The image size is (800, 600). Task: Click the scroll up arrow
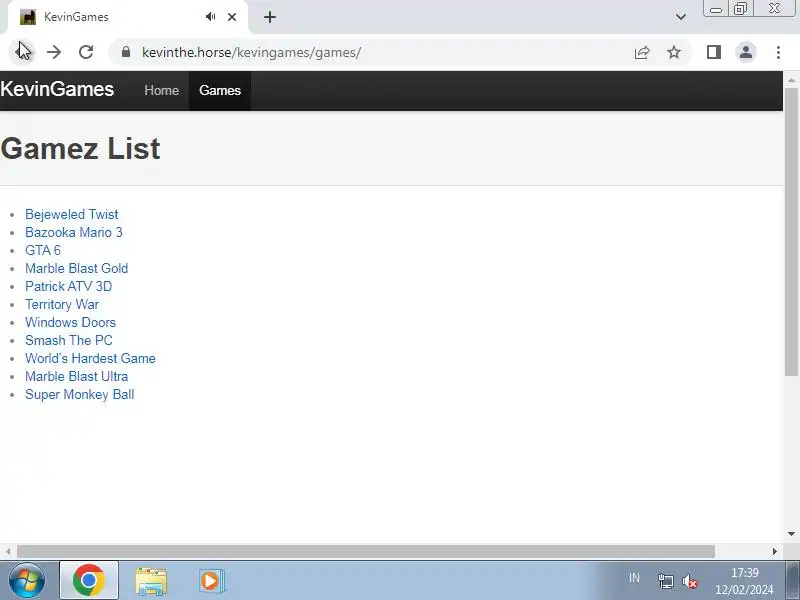pos(791,80)
